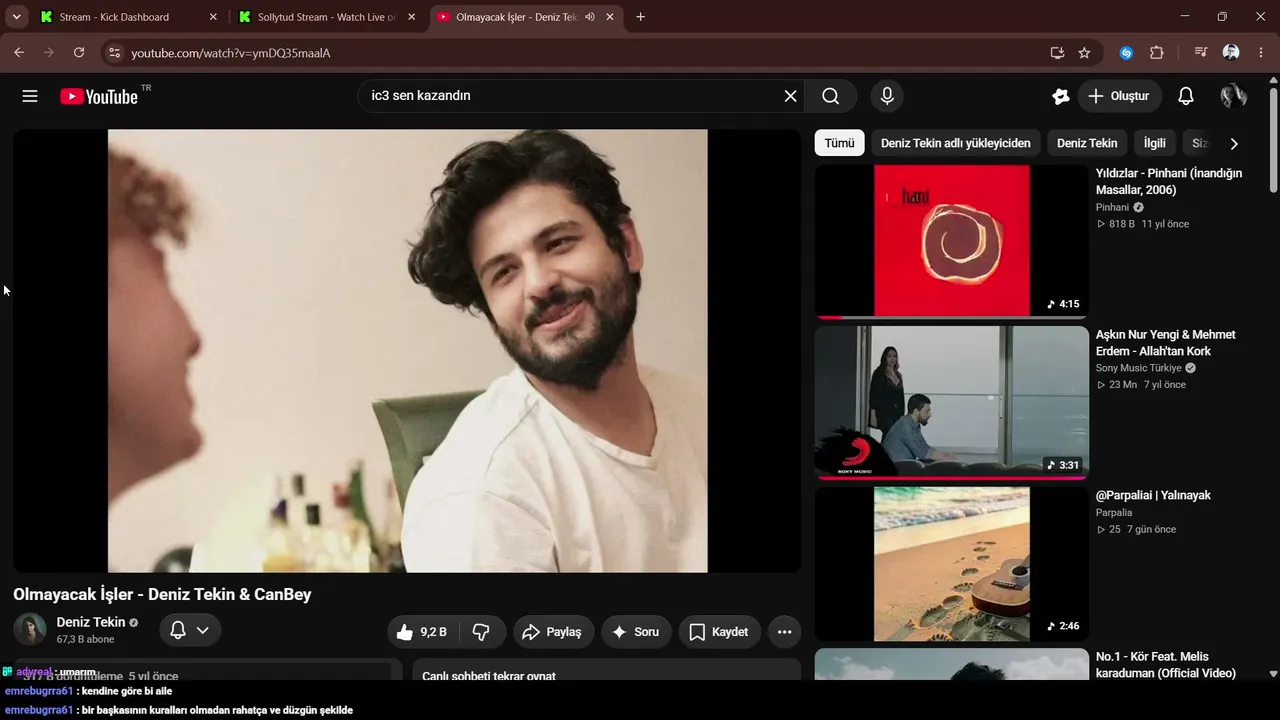The image size is (1280, 720).
Task: Click the YouTube search magnifier button
Action: click(x=831, y=96)
